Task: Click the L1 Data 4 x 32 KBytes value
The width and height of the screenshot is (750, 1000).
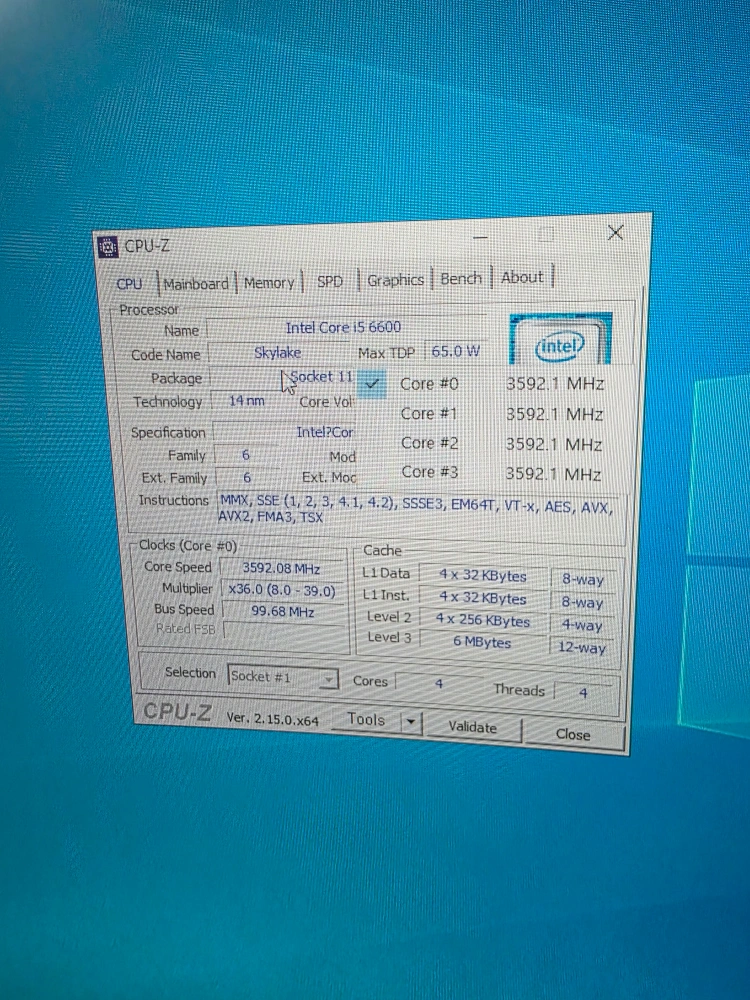Action: point(483,575)
